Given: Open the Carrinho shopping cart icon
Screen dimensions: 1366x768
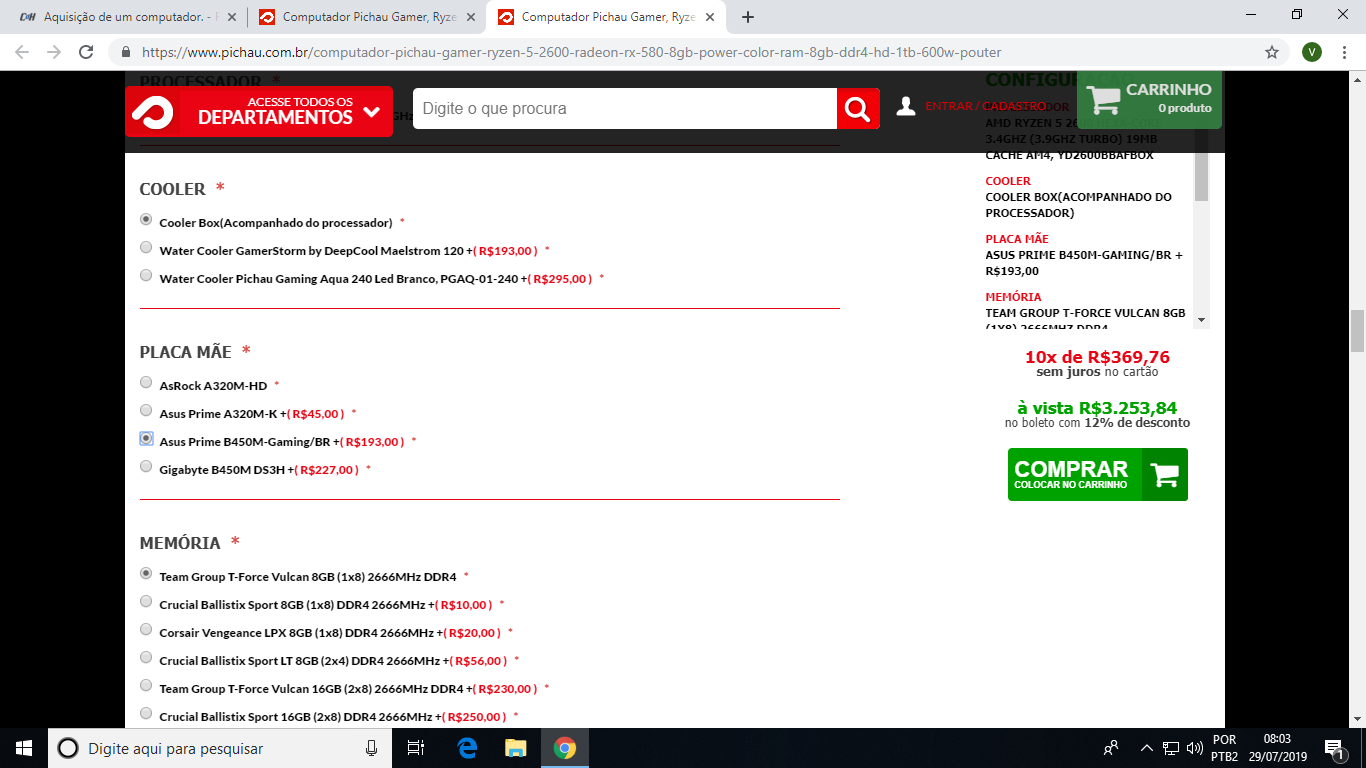Looking at the screenshot, I should [1104, 99].
